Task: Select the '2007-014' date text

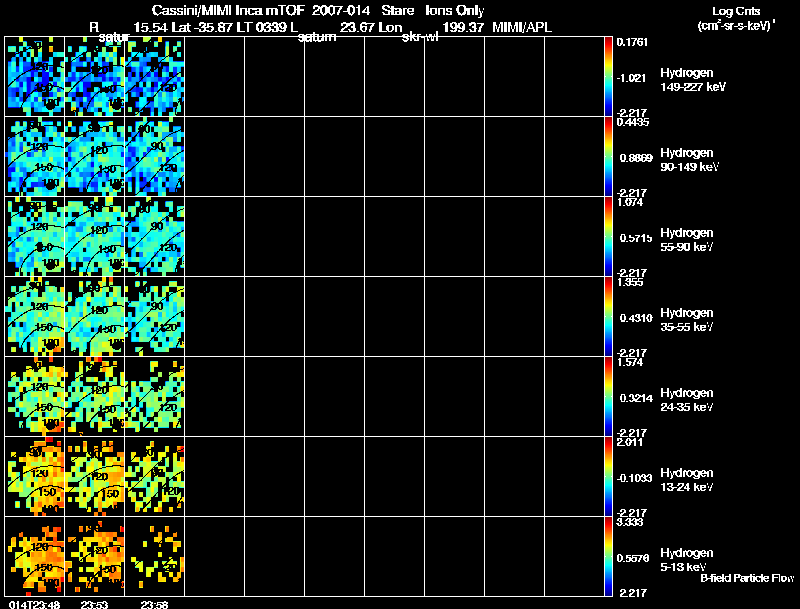Action: pos(341,11)
